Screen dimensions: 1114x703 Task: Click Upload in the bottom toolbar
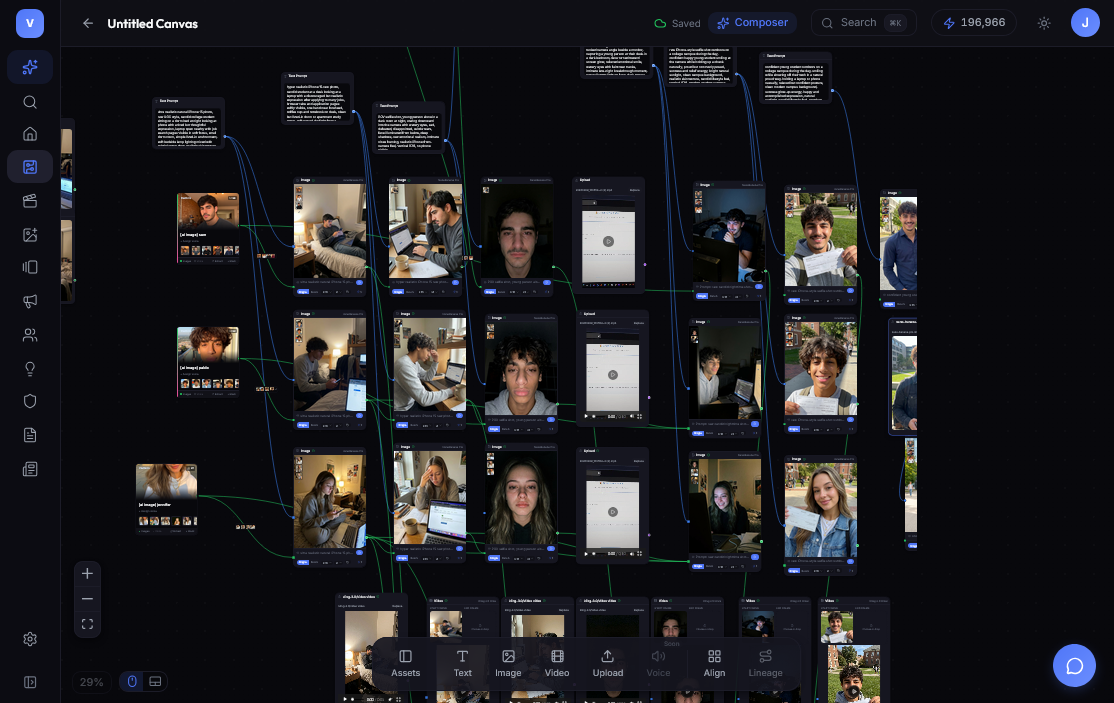click(607, 663)
